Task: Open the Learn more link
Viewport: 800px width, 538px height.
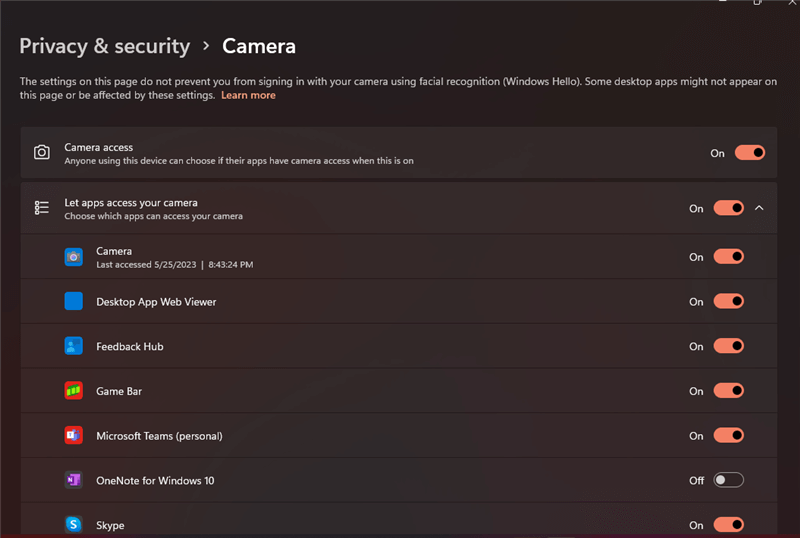Action: tap(248, 96)
